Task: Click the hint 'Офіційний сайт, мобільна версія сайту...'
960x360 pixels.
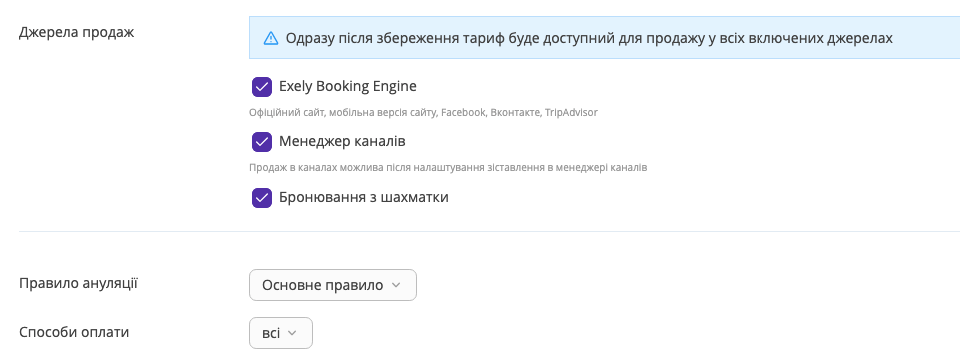Action: point(423,113)
